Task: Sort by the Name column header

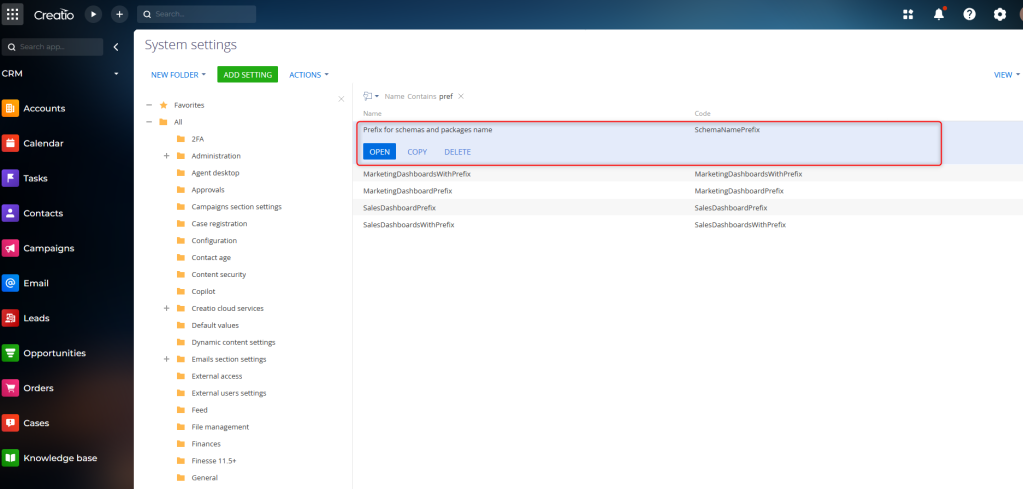Action: point(372,113)
